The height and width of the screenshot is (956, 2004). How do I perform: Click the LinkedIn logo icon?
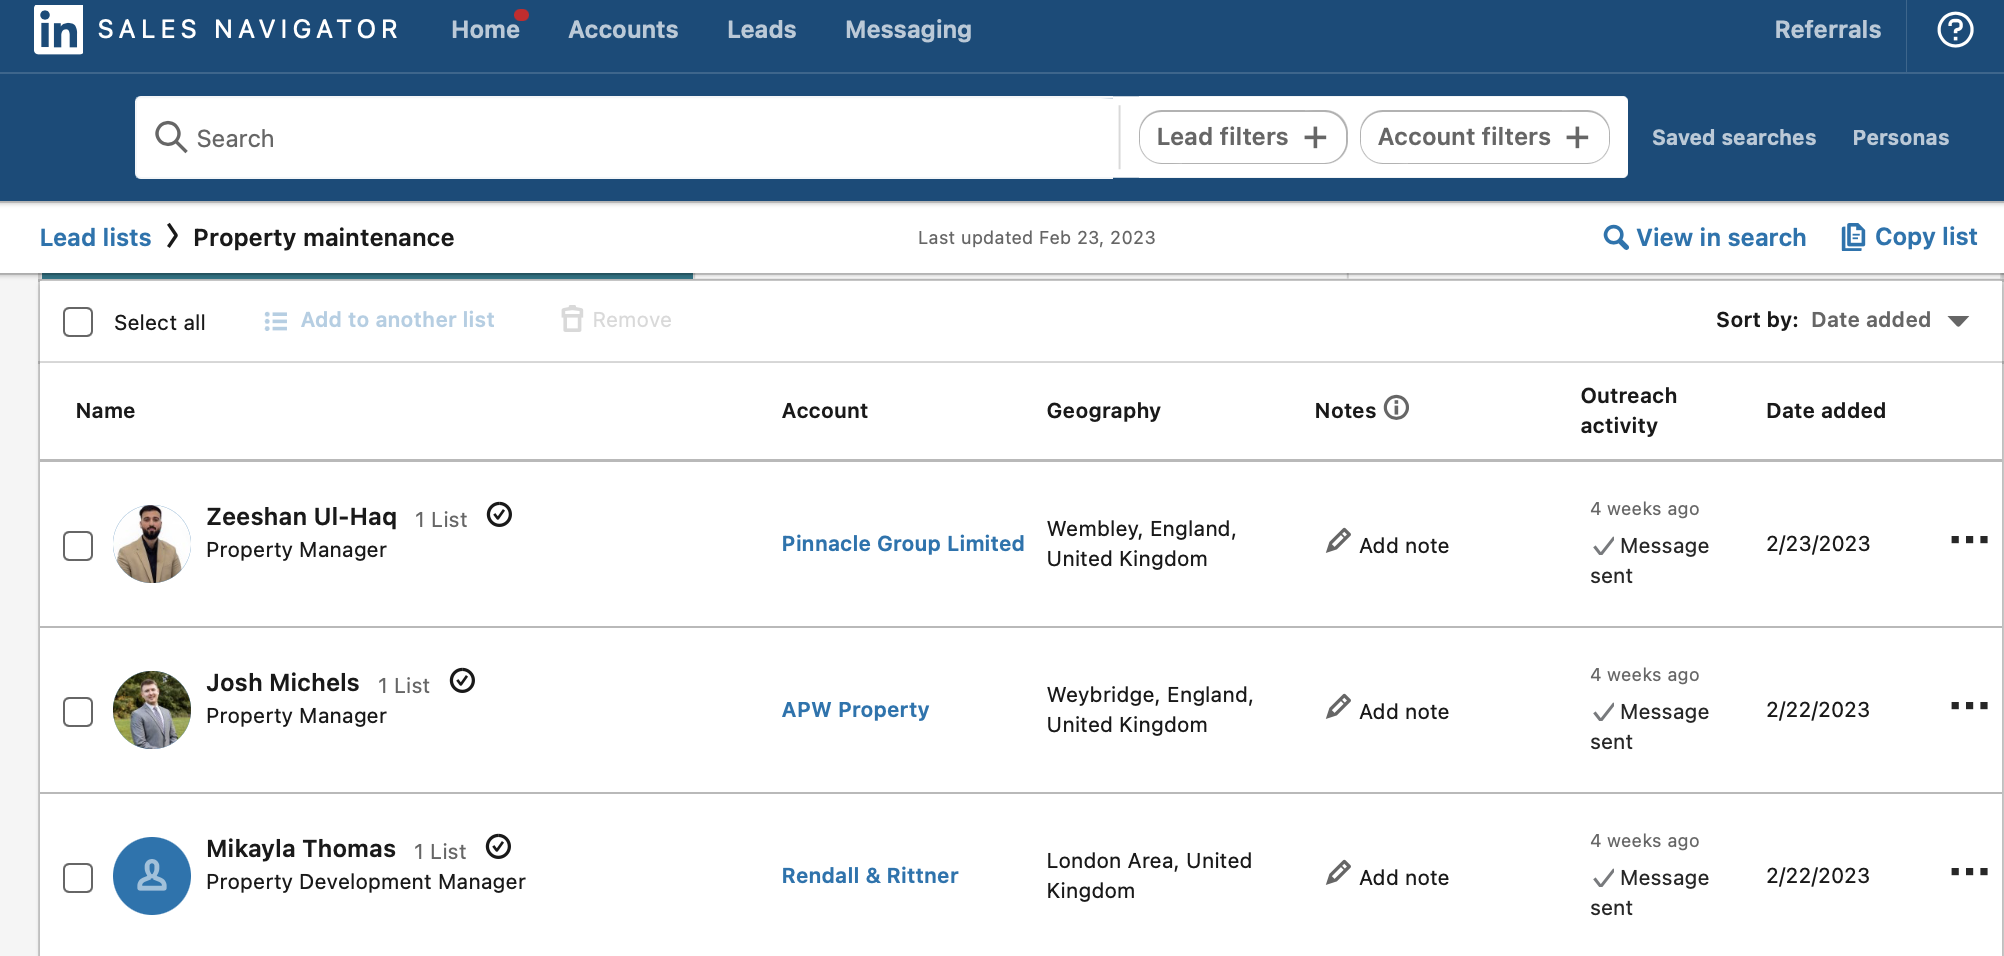click(58, 29)
